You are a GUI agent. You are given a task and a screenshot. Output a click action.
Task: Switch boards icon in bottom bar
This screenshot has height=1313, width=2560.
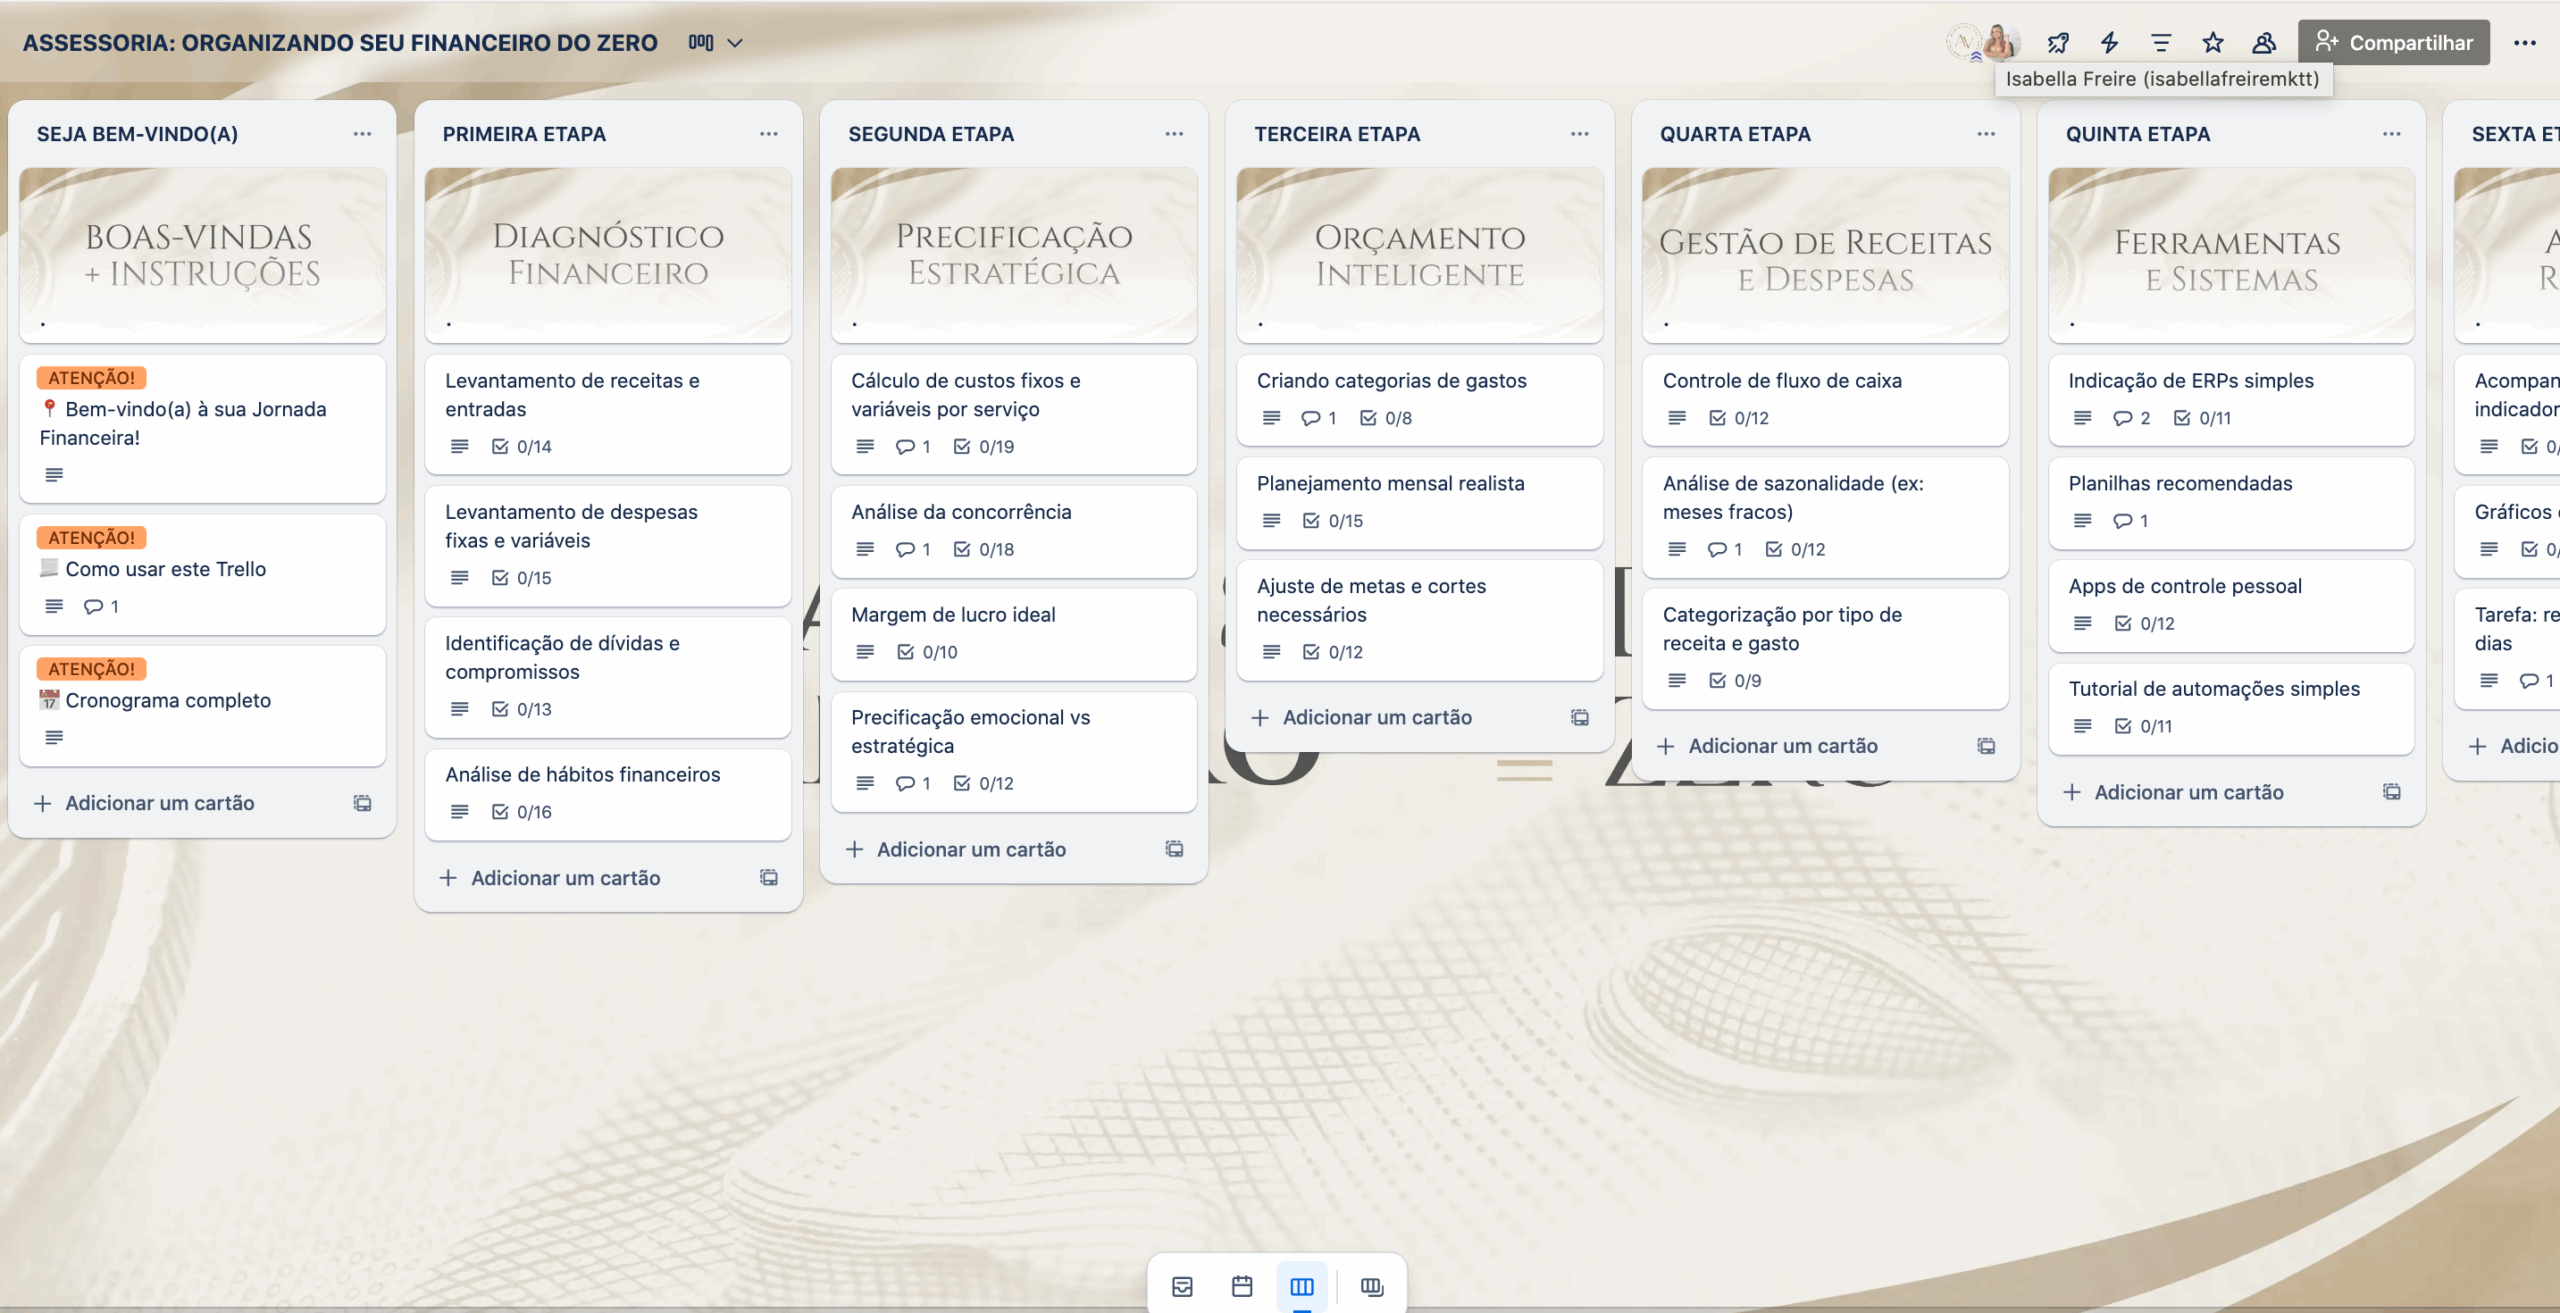1372,1286
